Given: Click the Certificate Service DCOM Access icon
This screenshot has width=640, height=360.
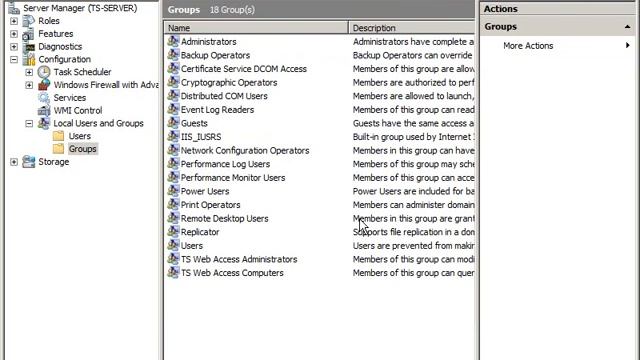Looking at the screenshot, I should (x=173, y=68).
